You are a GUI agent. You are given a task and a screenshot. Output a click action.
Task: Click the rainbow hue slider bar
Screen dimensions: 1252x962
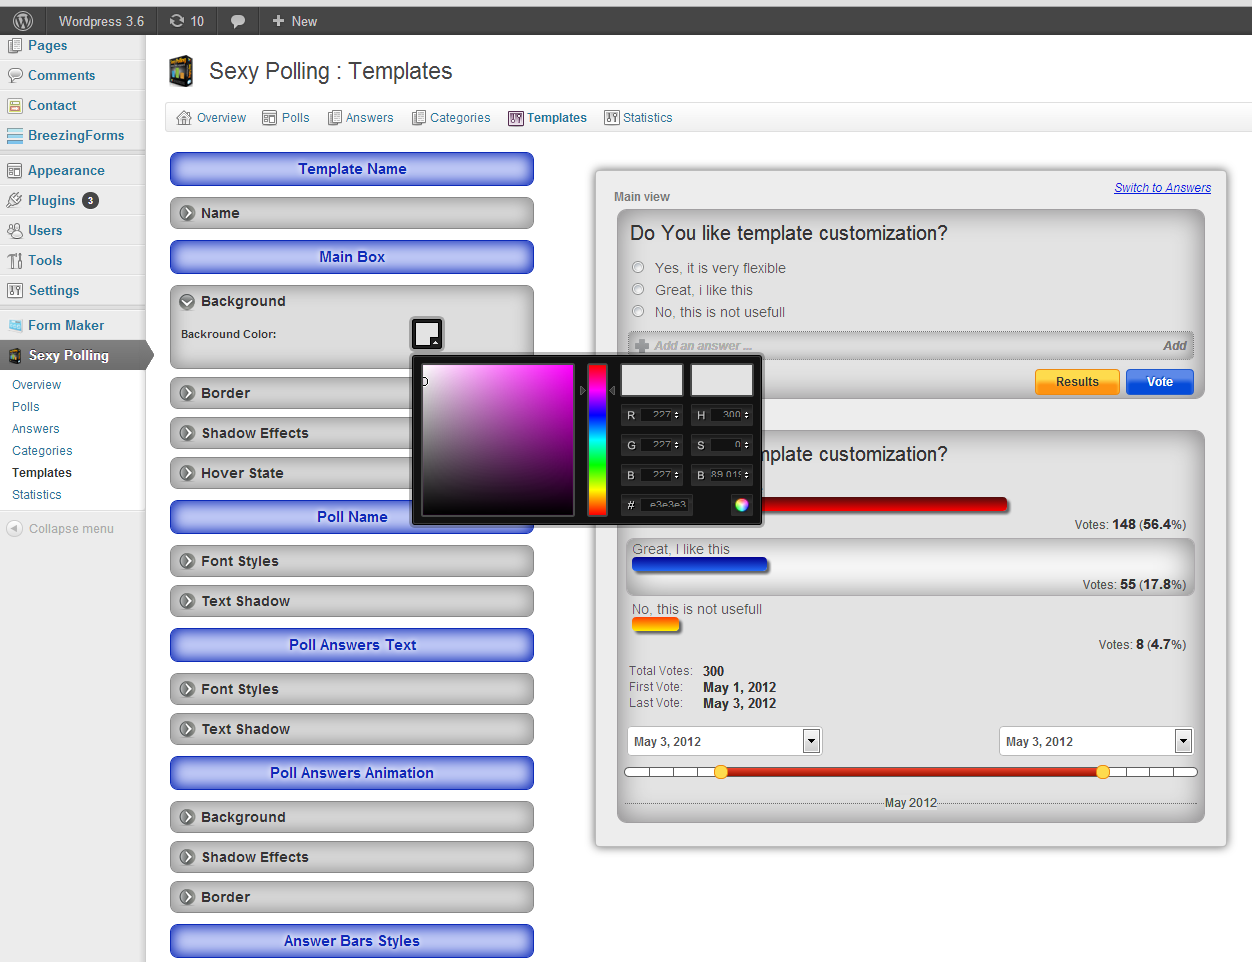click(x=597, y=440)
